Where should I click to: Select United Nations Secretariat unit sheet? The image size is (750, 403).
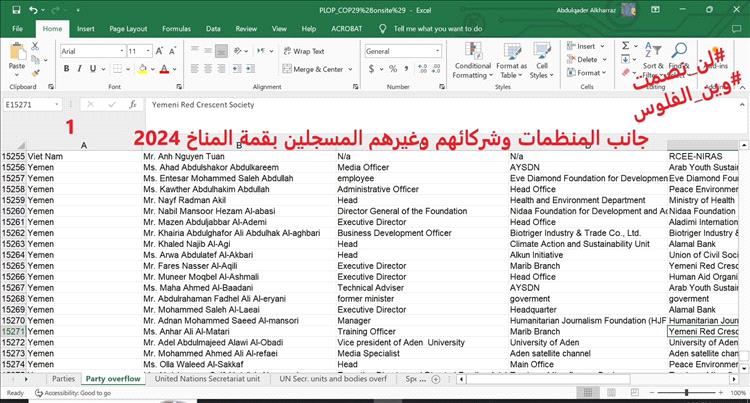coord(207,379)
